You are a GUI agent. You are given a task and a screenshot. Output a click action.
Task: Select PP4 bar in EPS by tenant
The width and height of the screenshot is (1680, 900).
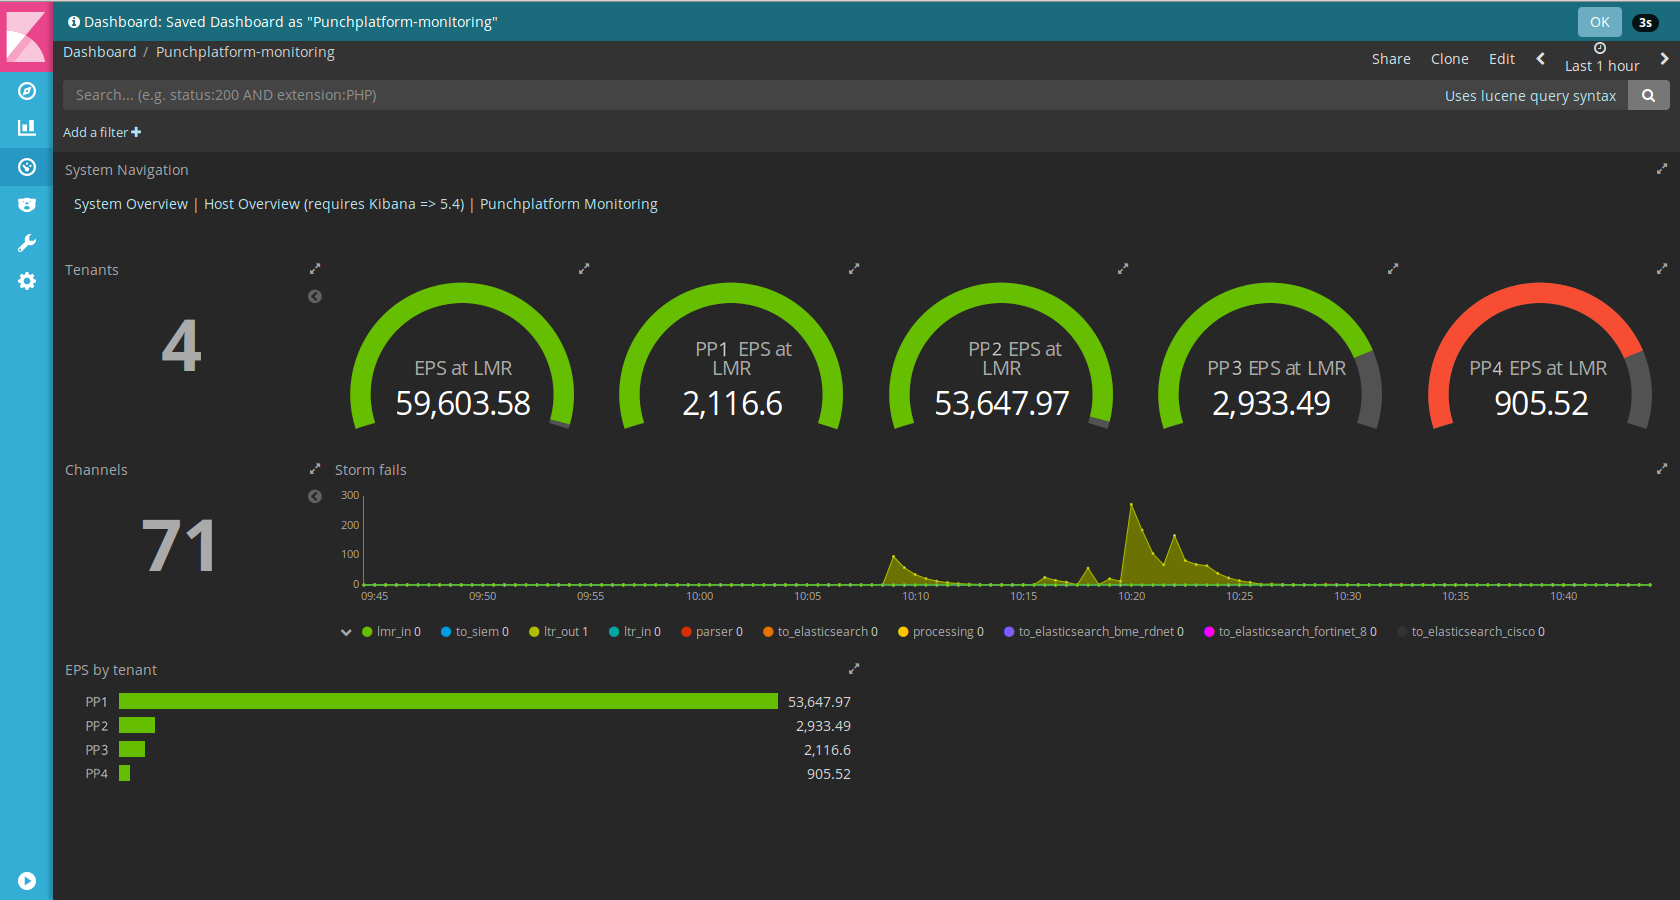125,773
